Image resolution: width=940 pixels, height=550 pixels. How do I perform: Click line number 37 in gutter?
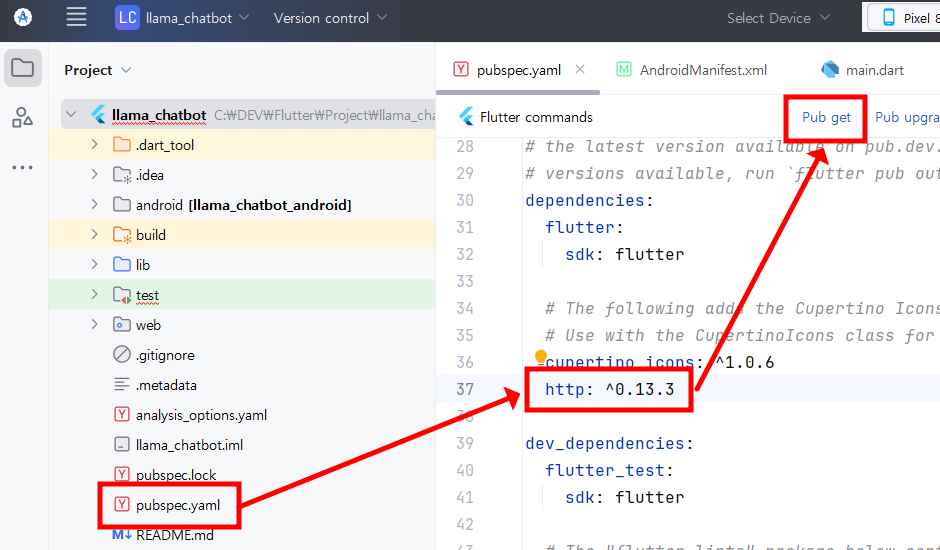click(x=465, y=389)
